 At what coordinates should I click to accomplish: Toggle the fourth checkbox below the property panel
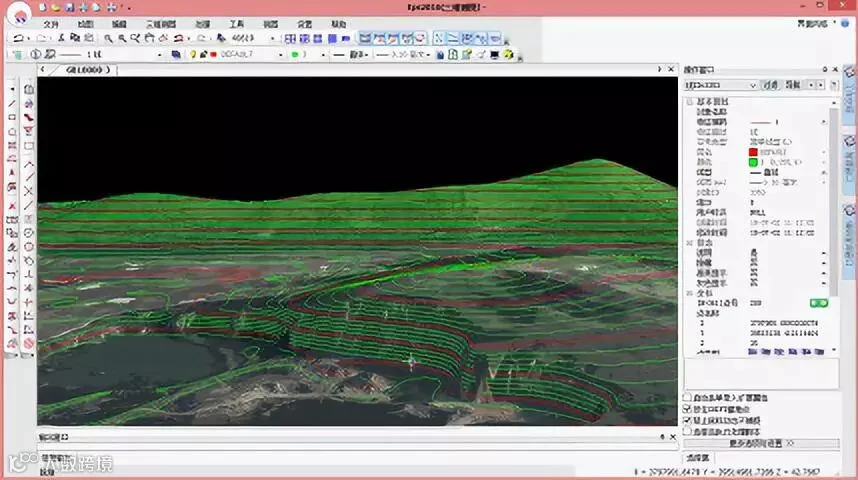tap(686, 432)
